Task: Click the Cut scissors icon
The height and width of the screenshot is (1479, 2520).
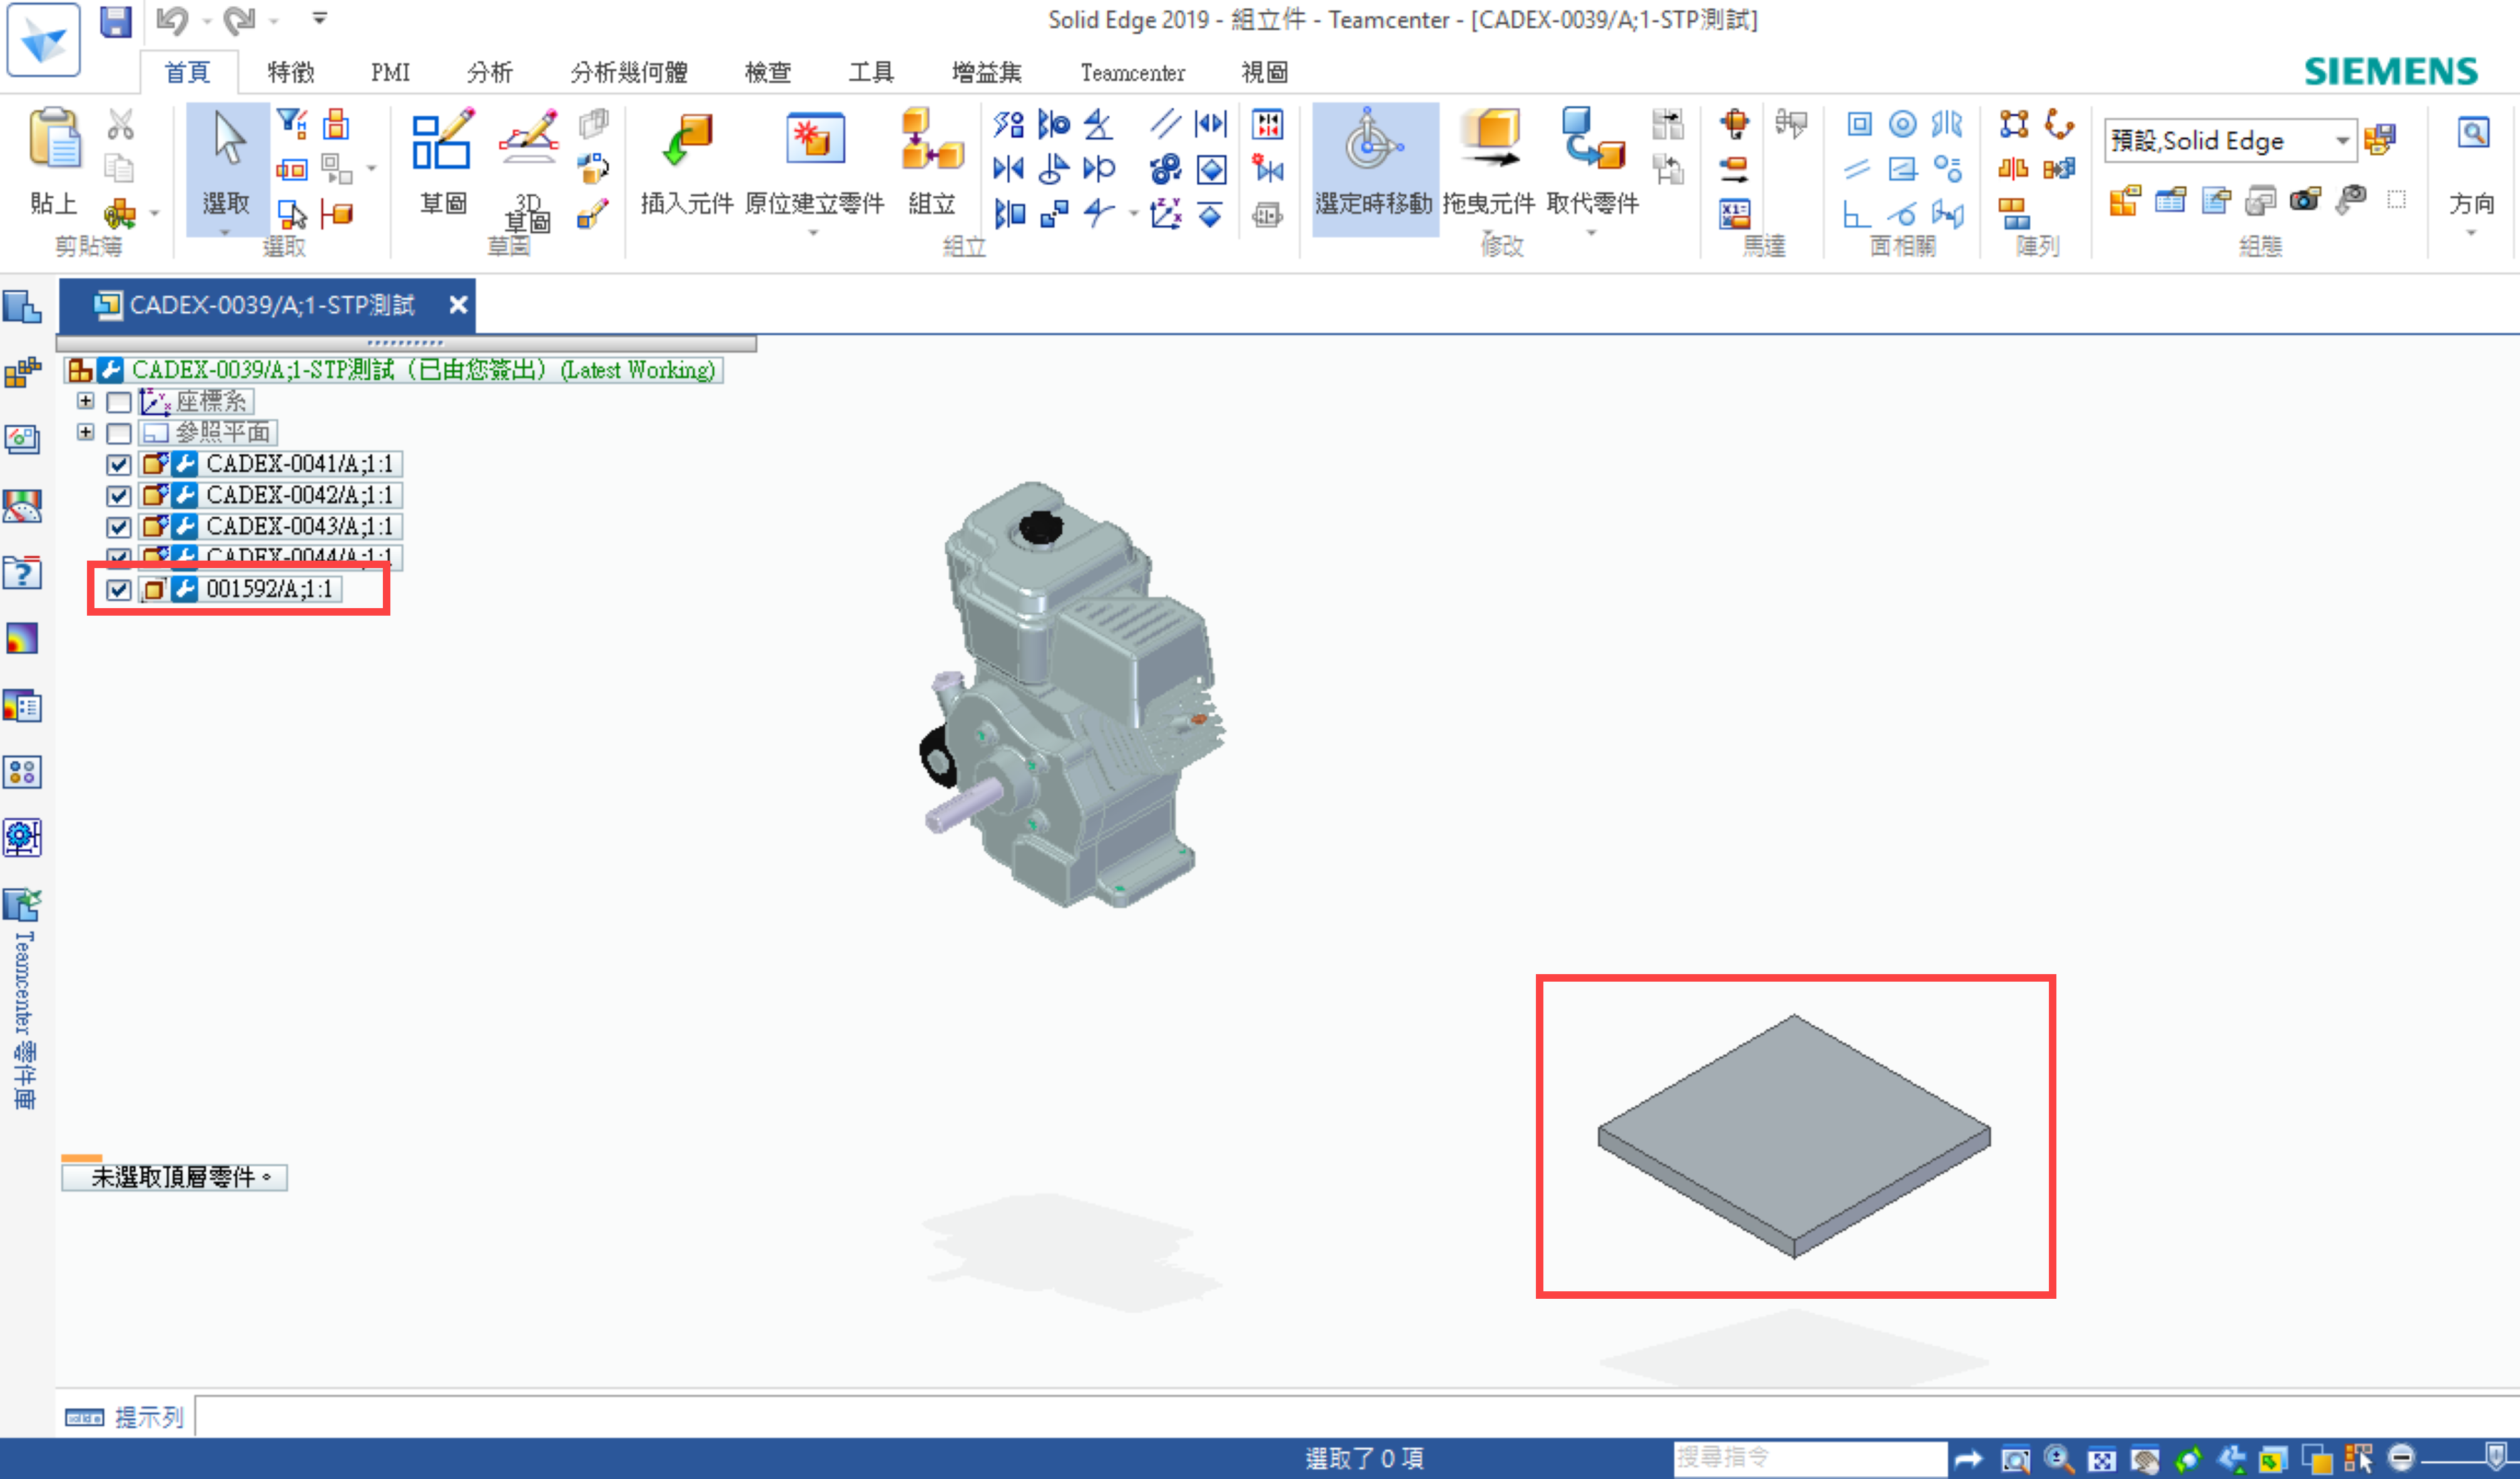Action: 120,124
